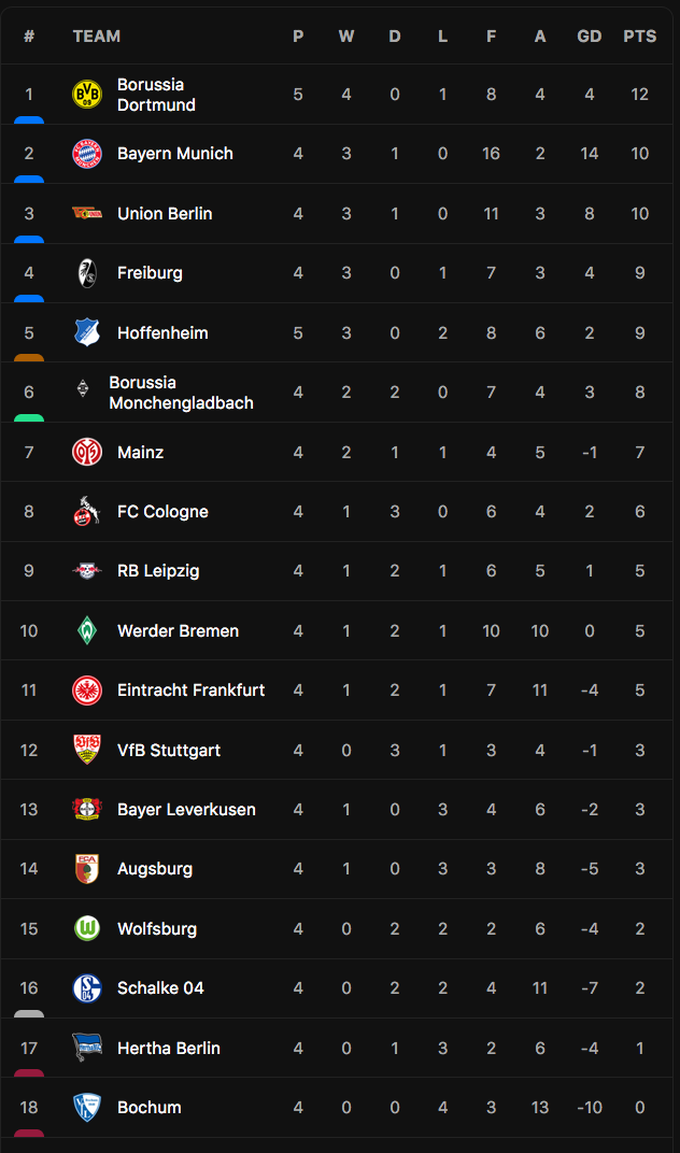The width and height of the screenshot is (680, 1153).
Task: Open the Freiburg crest icon
Action: click(x=87, y=273)
